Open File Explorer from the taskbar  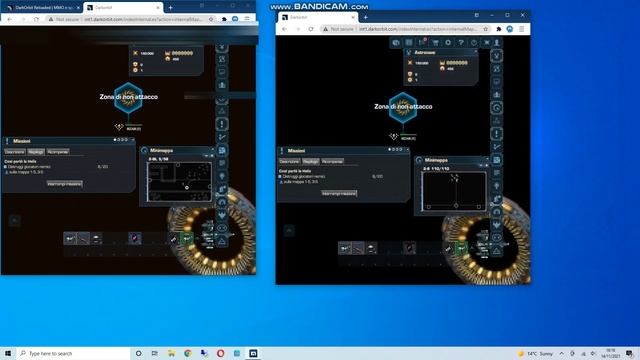(x=171, y=353)
